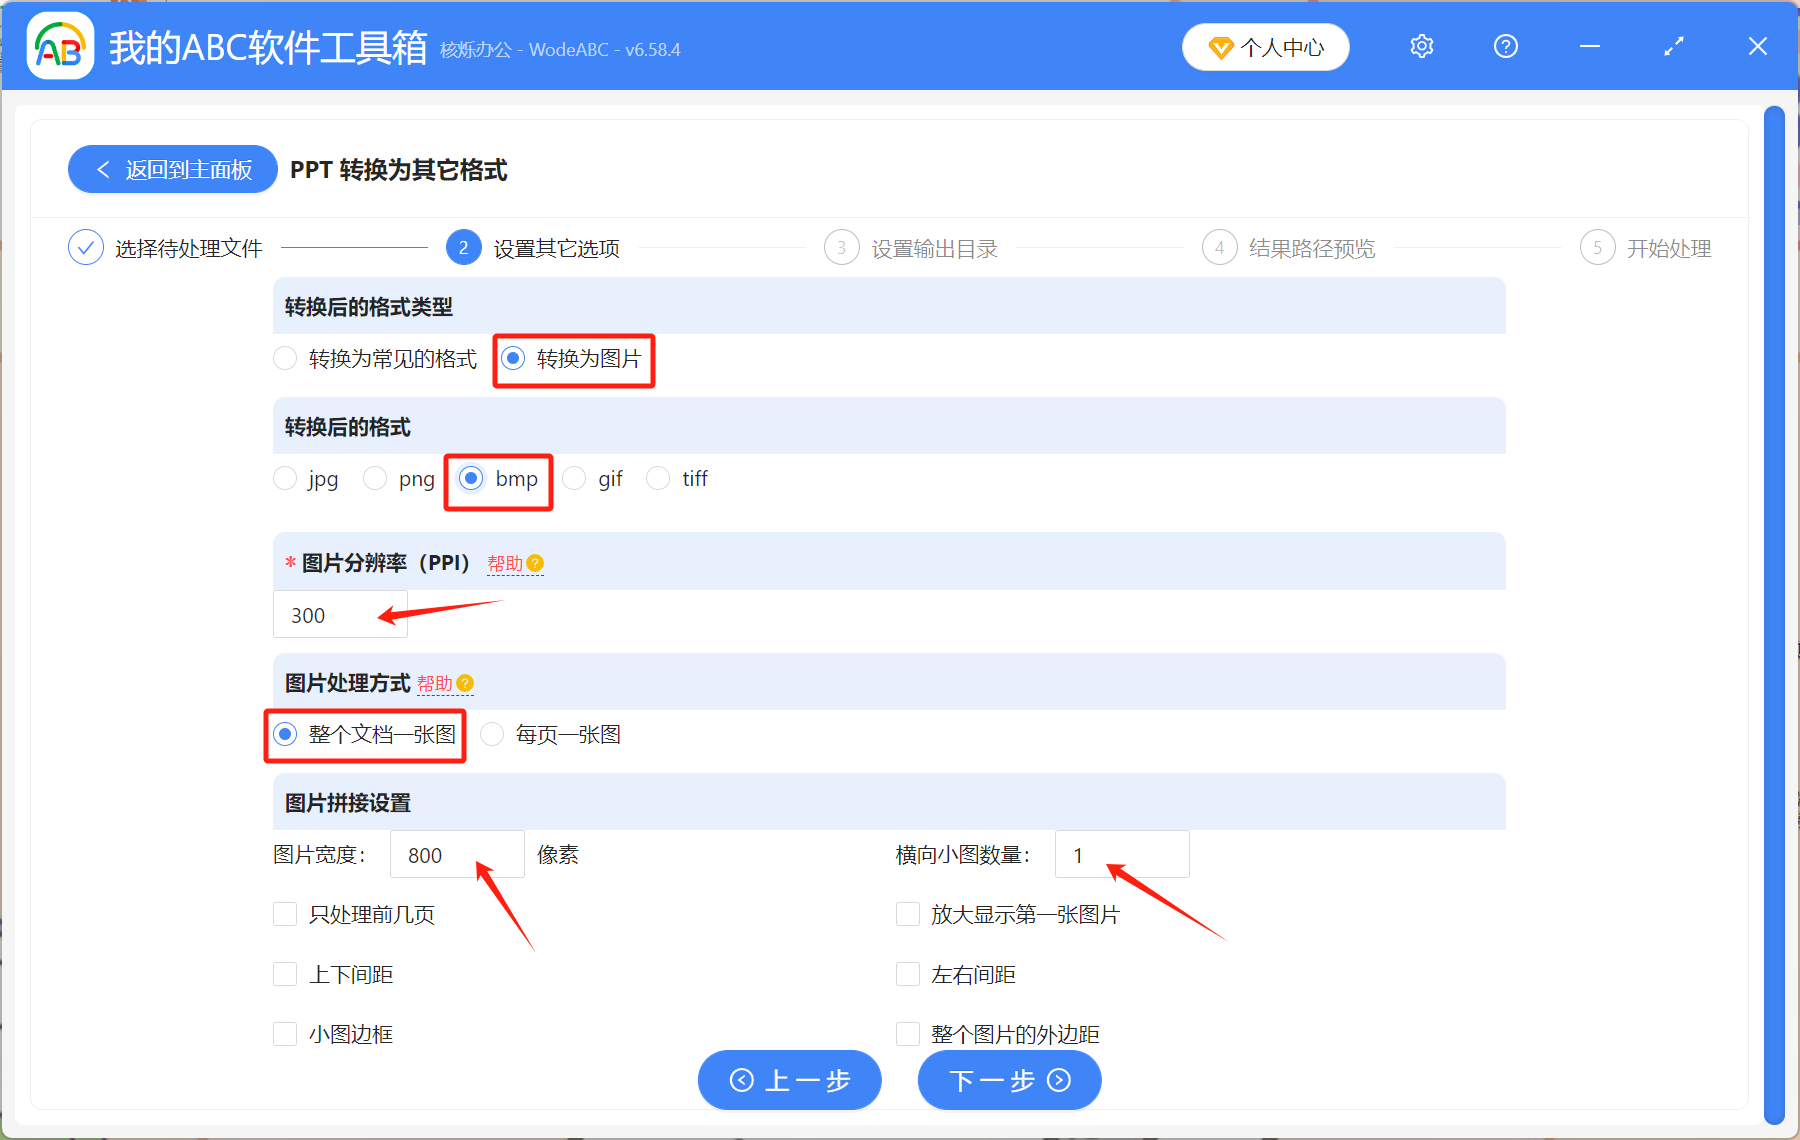Click the numbered circle for step 2
The image size is (1800, 1140).
click(x=463, y=247)
